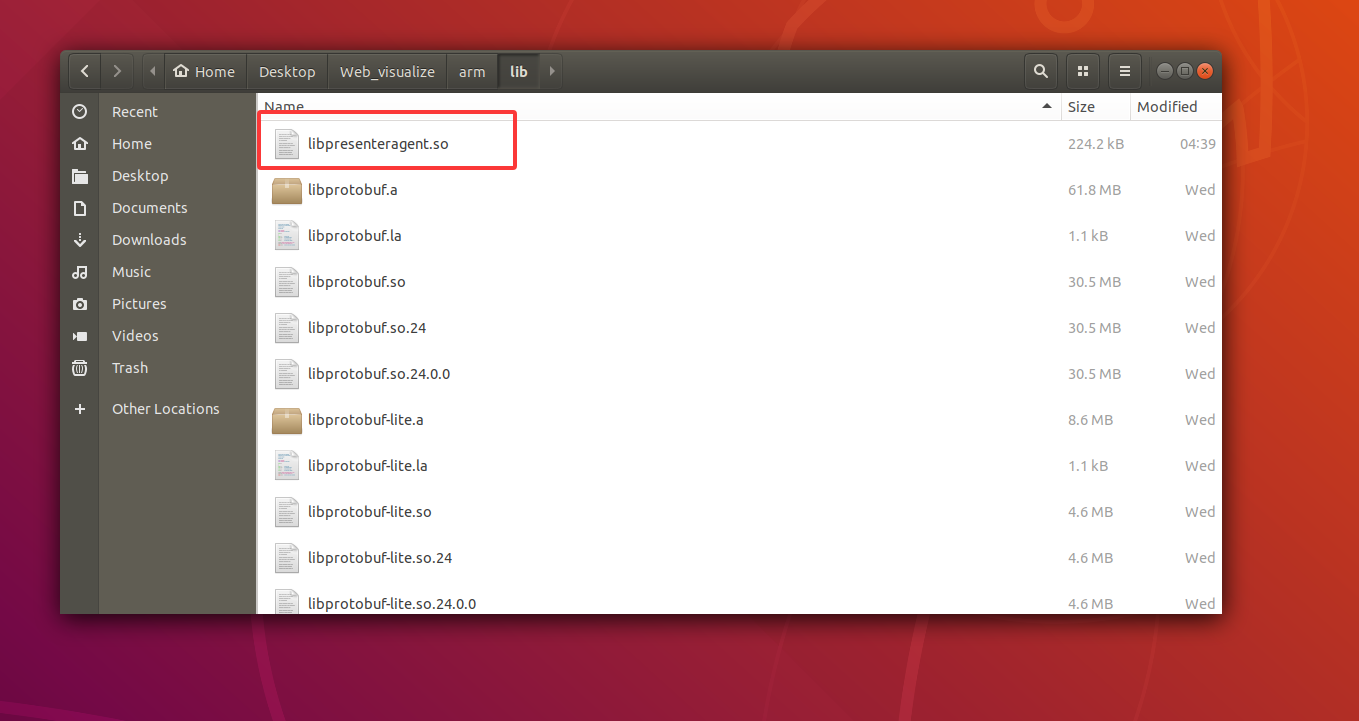Select the libprotobuf.a file name

tap(353, 190)
